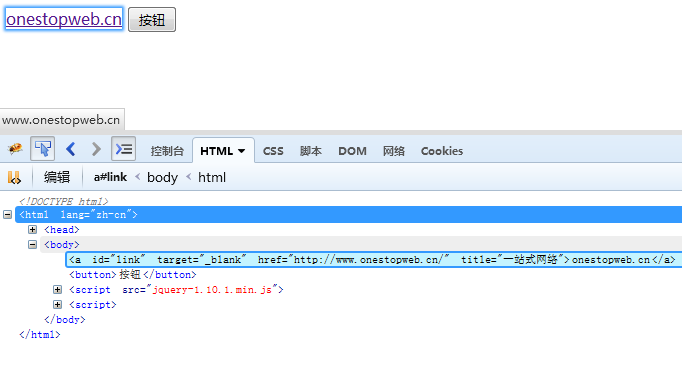Click the target="_blank" attribute
682x387 pixels.
coord(202,260)
